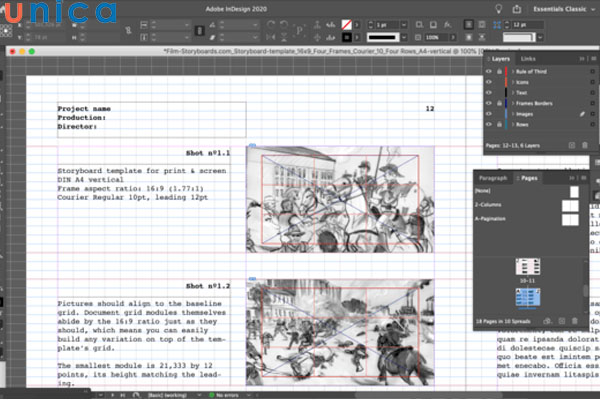Viewport: 600px width, 400px height.
Task: Toggle the lock on Frames Borders layer
Action: coord(499,103)
